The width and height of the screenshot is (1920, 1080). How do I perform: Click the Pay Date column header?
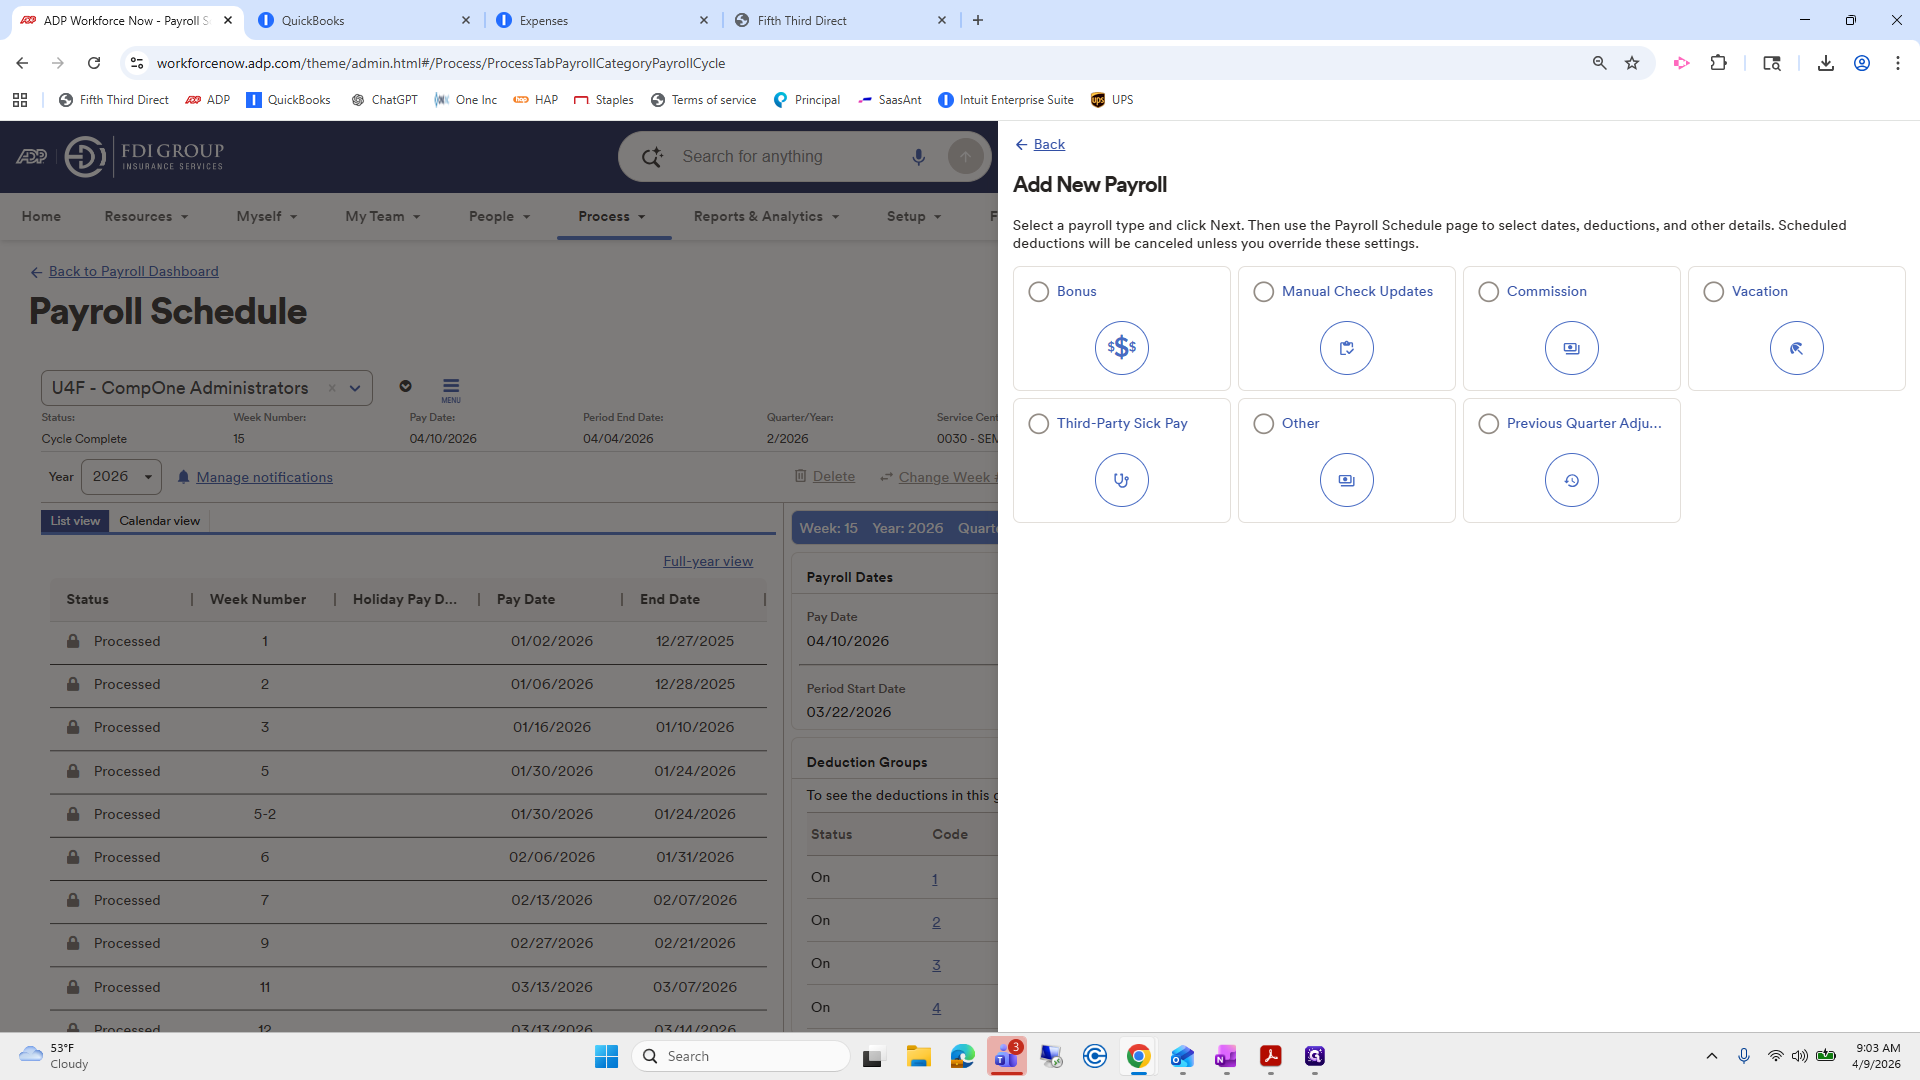(x=525, y=599)
